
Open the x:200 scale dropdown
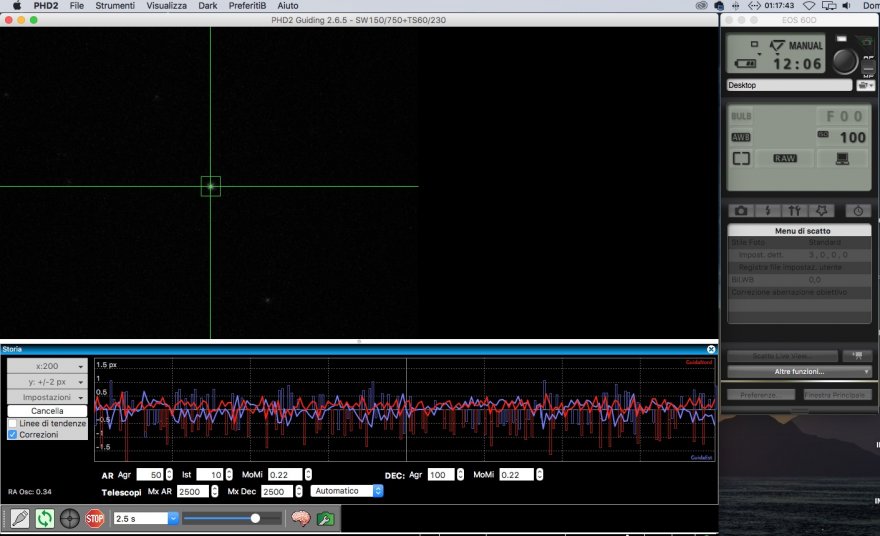tap(47, 367)
